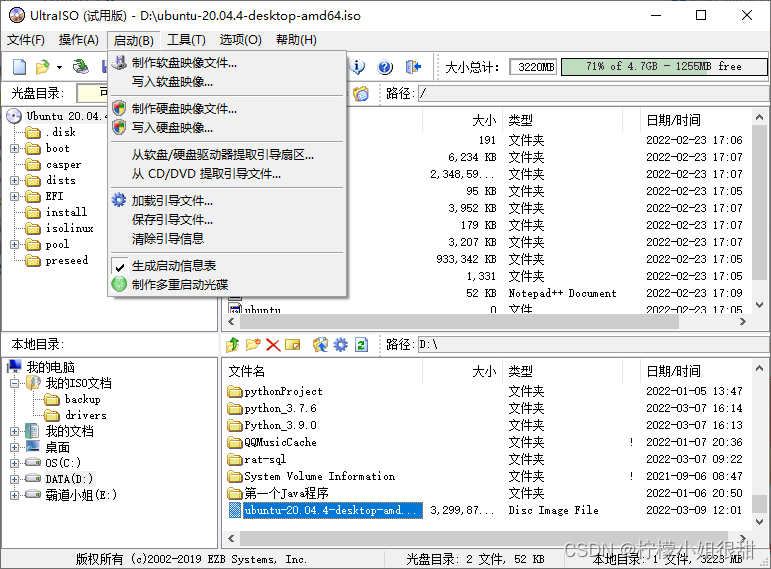Click the My Computer icon in local tree
Screen dimensions: 771x569
[15, 367]
